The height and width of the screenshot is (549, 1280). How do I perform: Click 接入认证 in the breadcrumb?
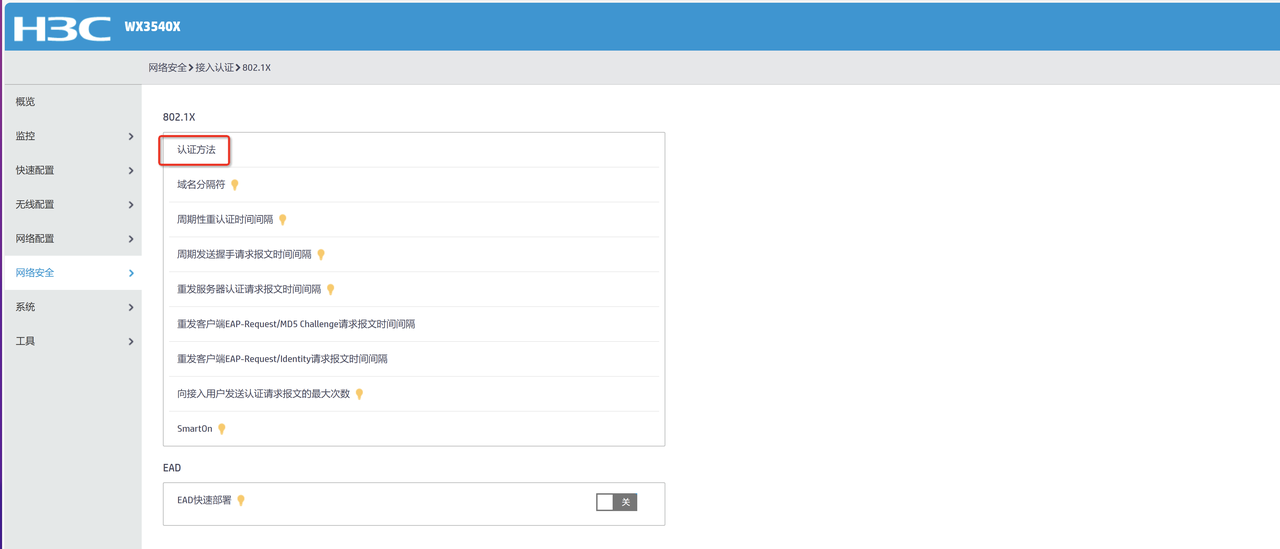click(x=214, y=68)
